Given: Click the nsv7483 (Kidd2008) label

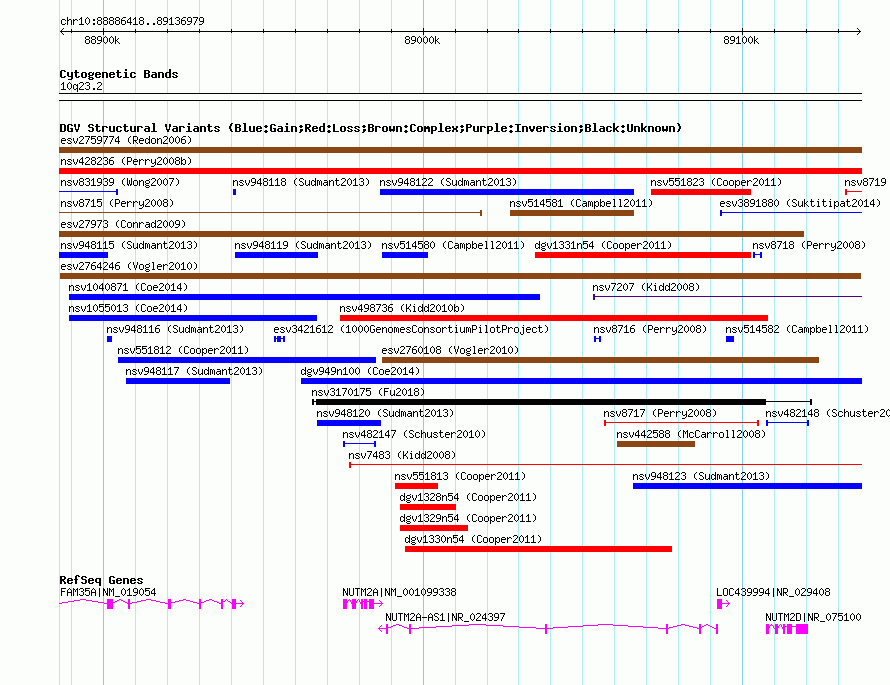Looking at the screenshot, I should click(x=402, y=455).
